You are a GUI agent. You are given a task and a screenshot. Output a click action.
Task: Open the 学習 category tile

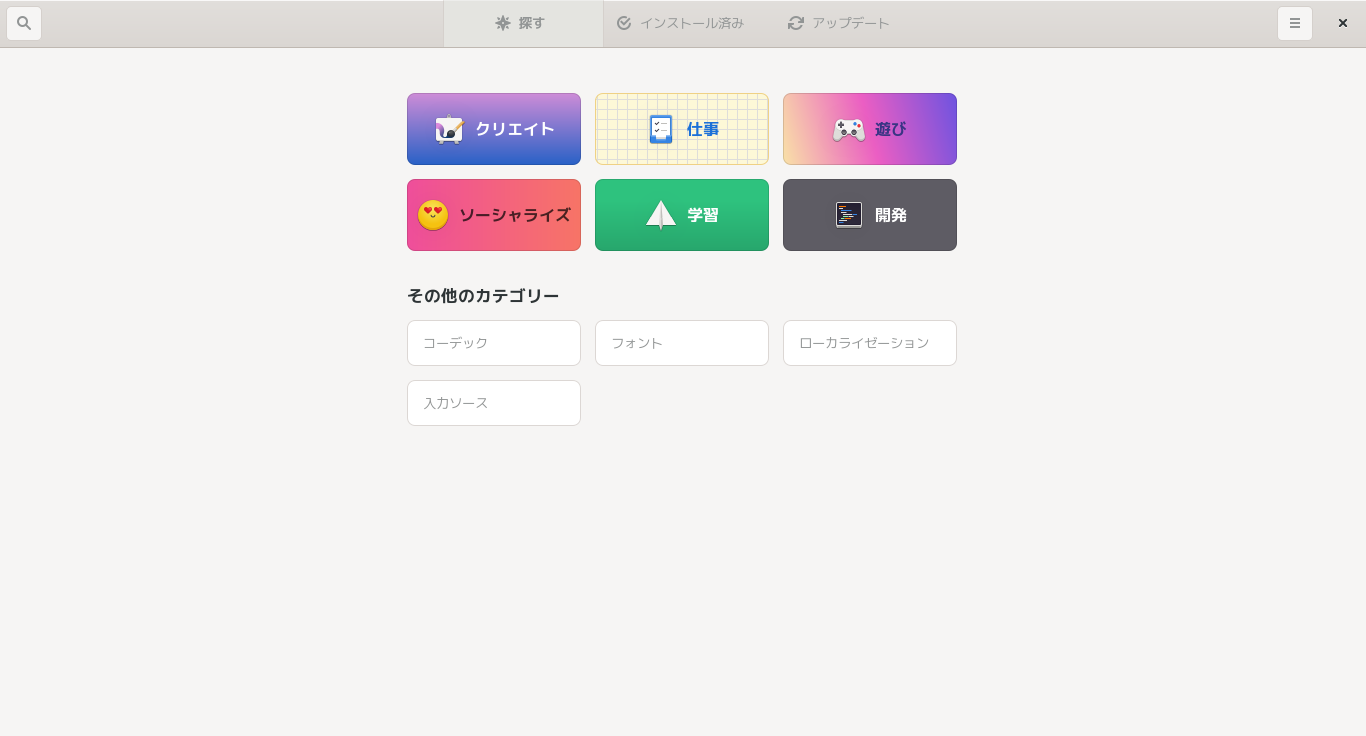coord(682,215)
